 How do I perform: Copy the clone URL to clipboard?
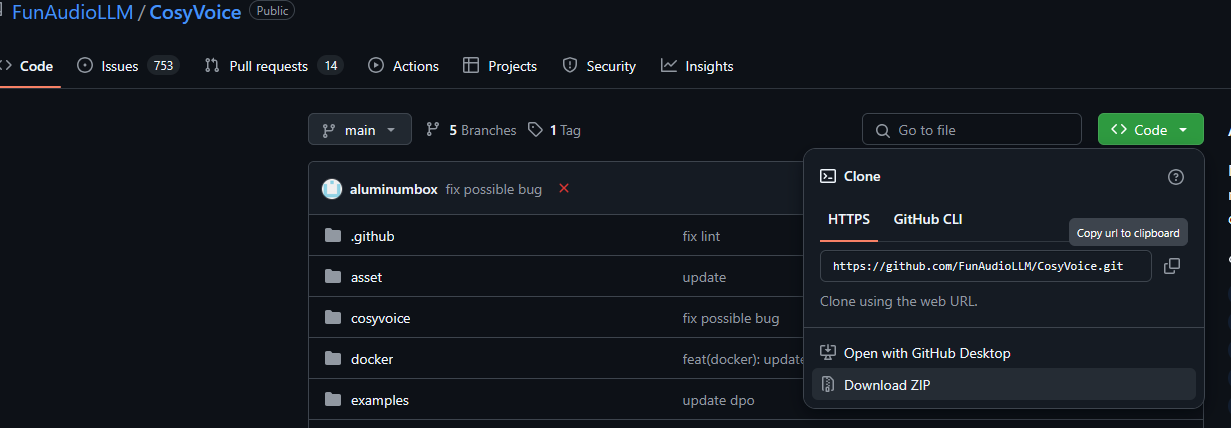tap(1172, 266)
